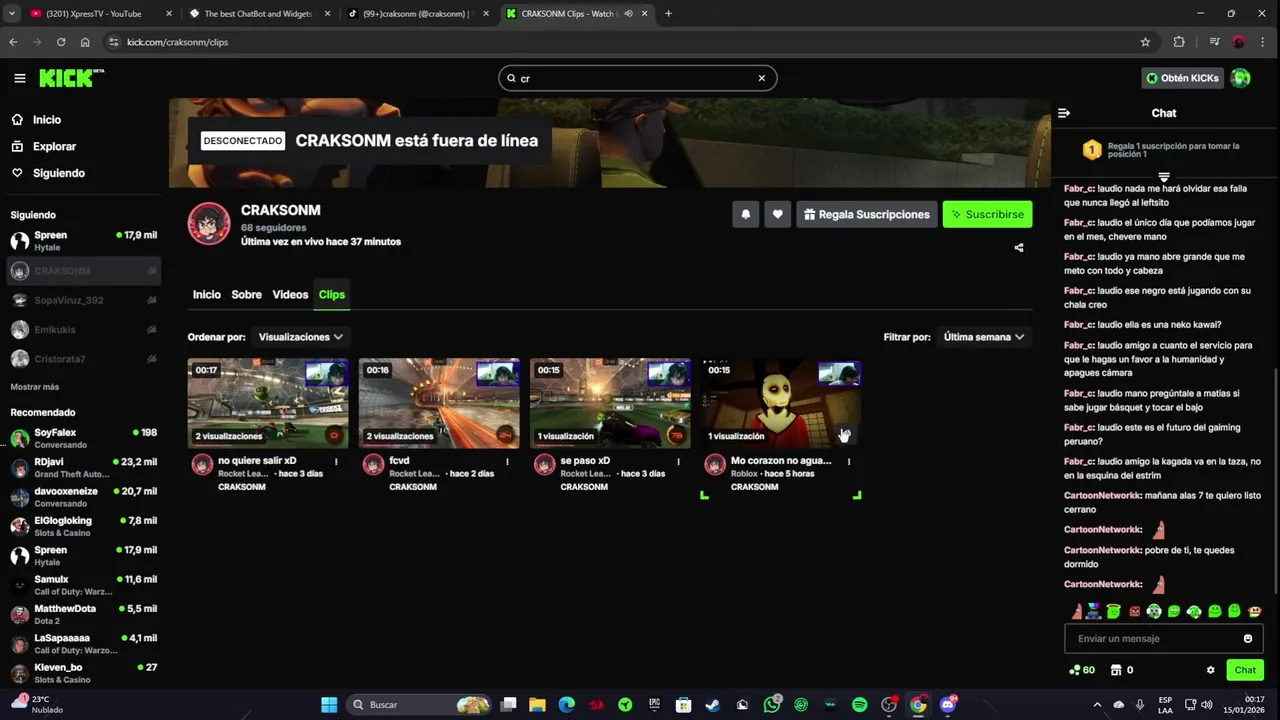The height and width of the screenshot is (720, 1280).
Task: Open a new browser tab
Action: point(668,14)
